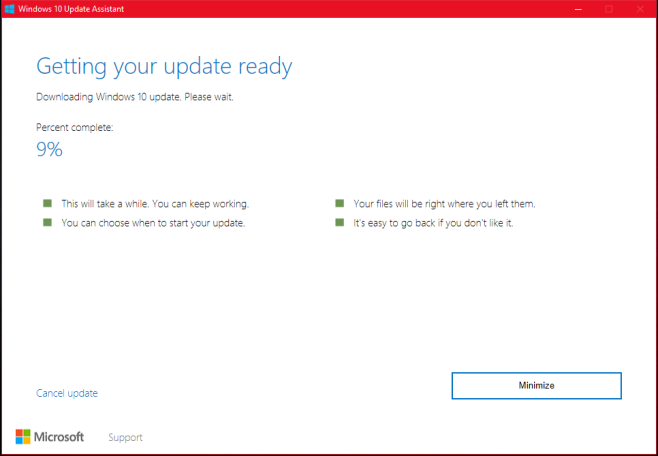Screen dimensions: 658x456
Task: Click green square beside "It's easy to go back"
Action: click(339, 222)
